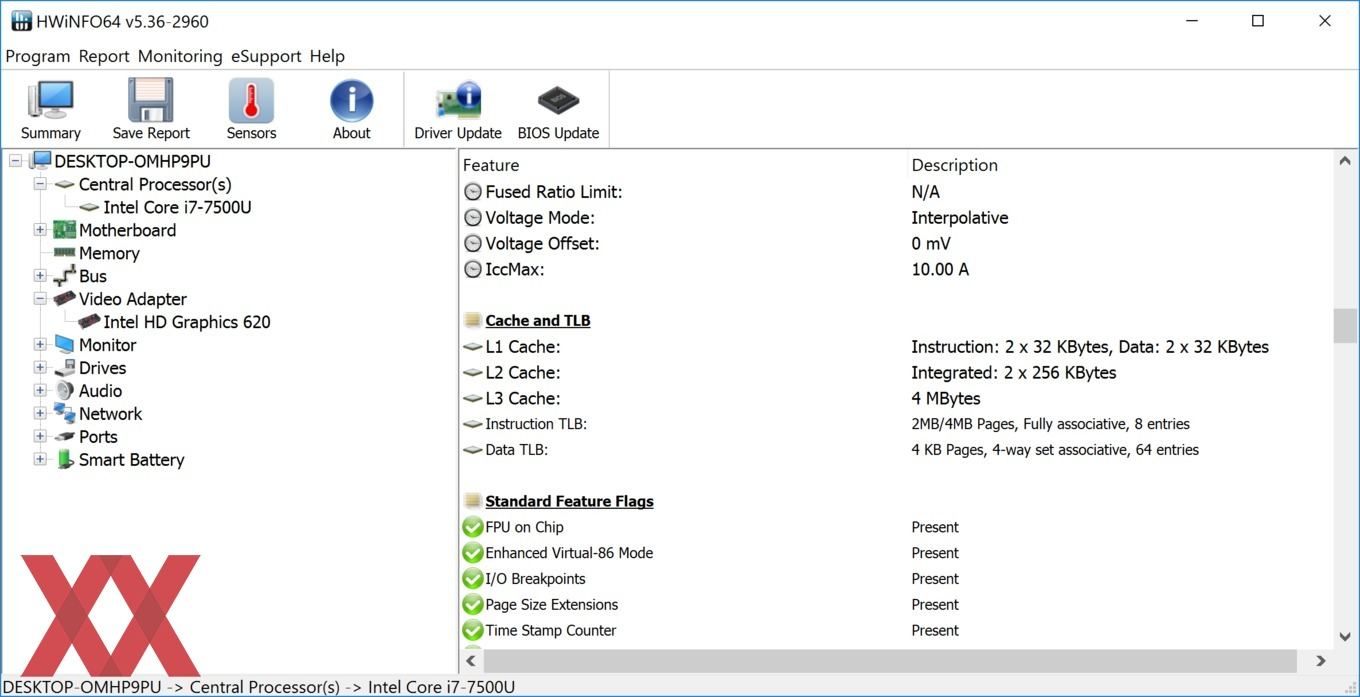This screenshot has height=697, width=1360.
Task: Click the Ports icon in tree
Action: pyautogui.click(x=64, y=437)
